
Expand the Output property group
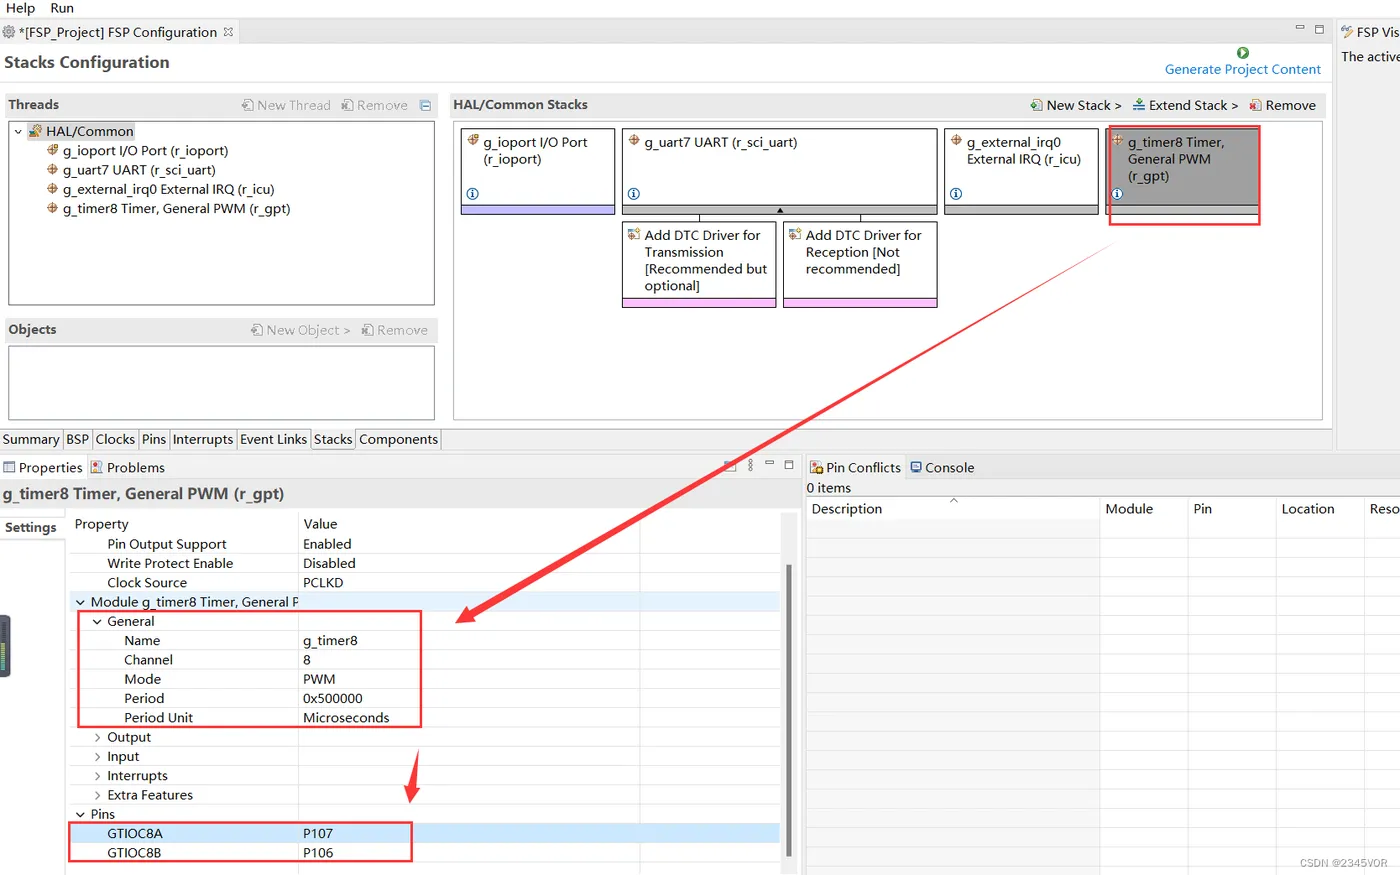pyautogui.click(x=97, y=737)
